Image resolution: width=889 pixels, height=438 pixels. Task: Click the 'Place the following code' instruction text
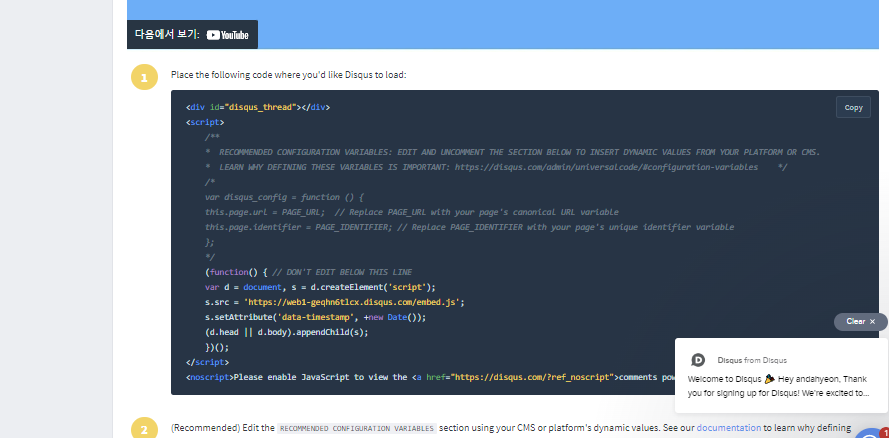pos(289,75)
